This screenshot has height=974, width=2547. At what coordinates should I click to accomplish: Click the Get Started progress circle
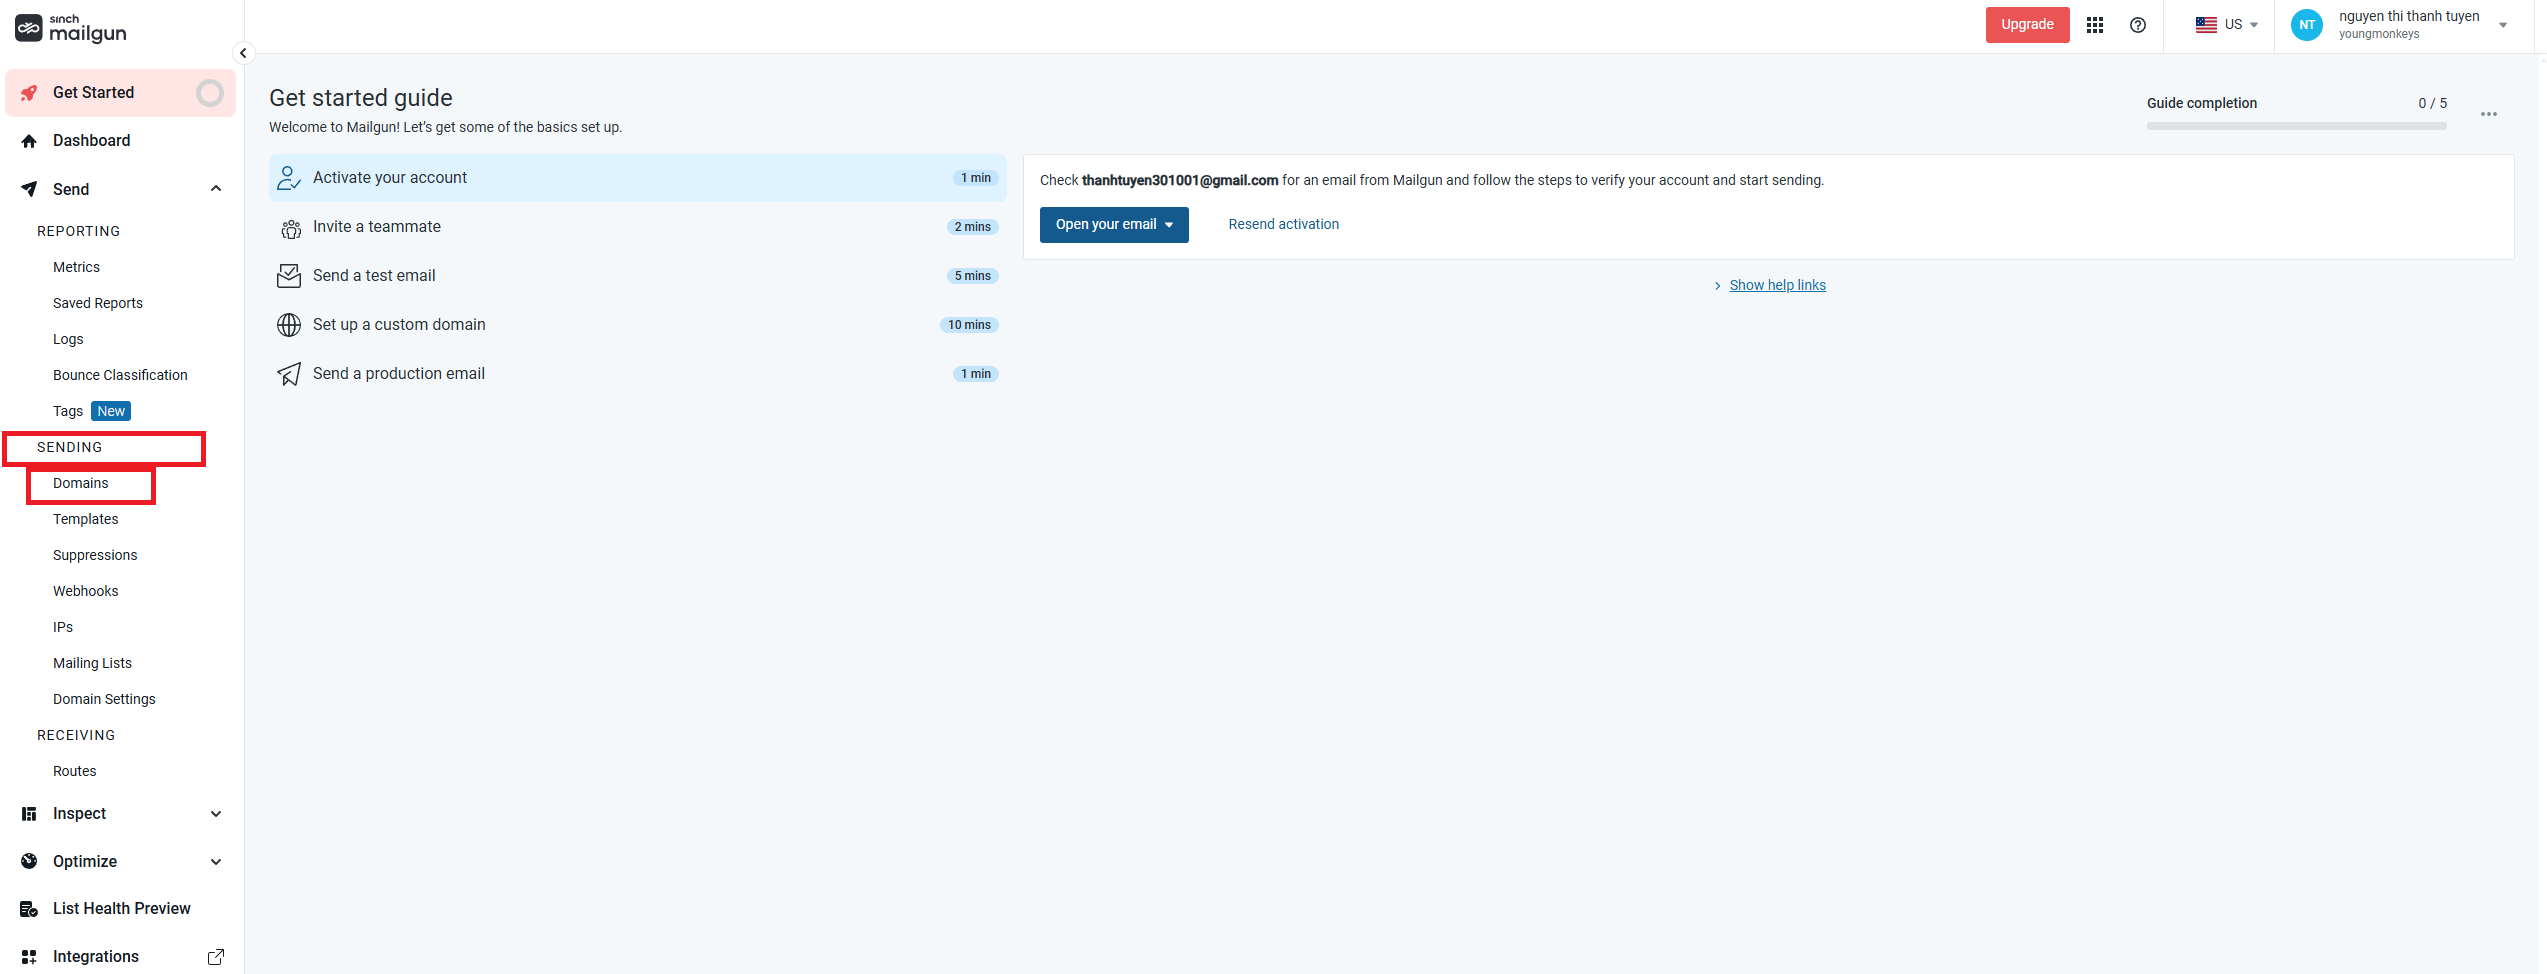click(210, 93)
